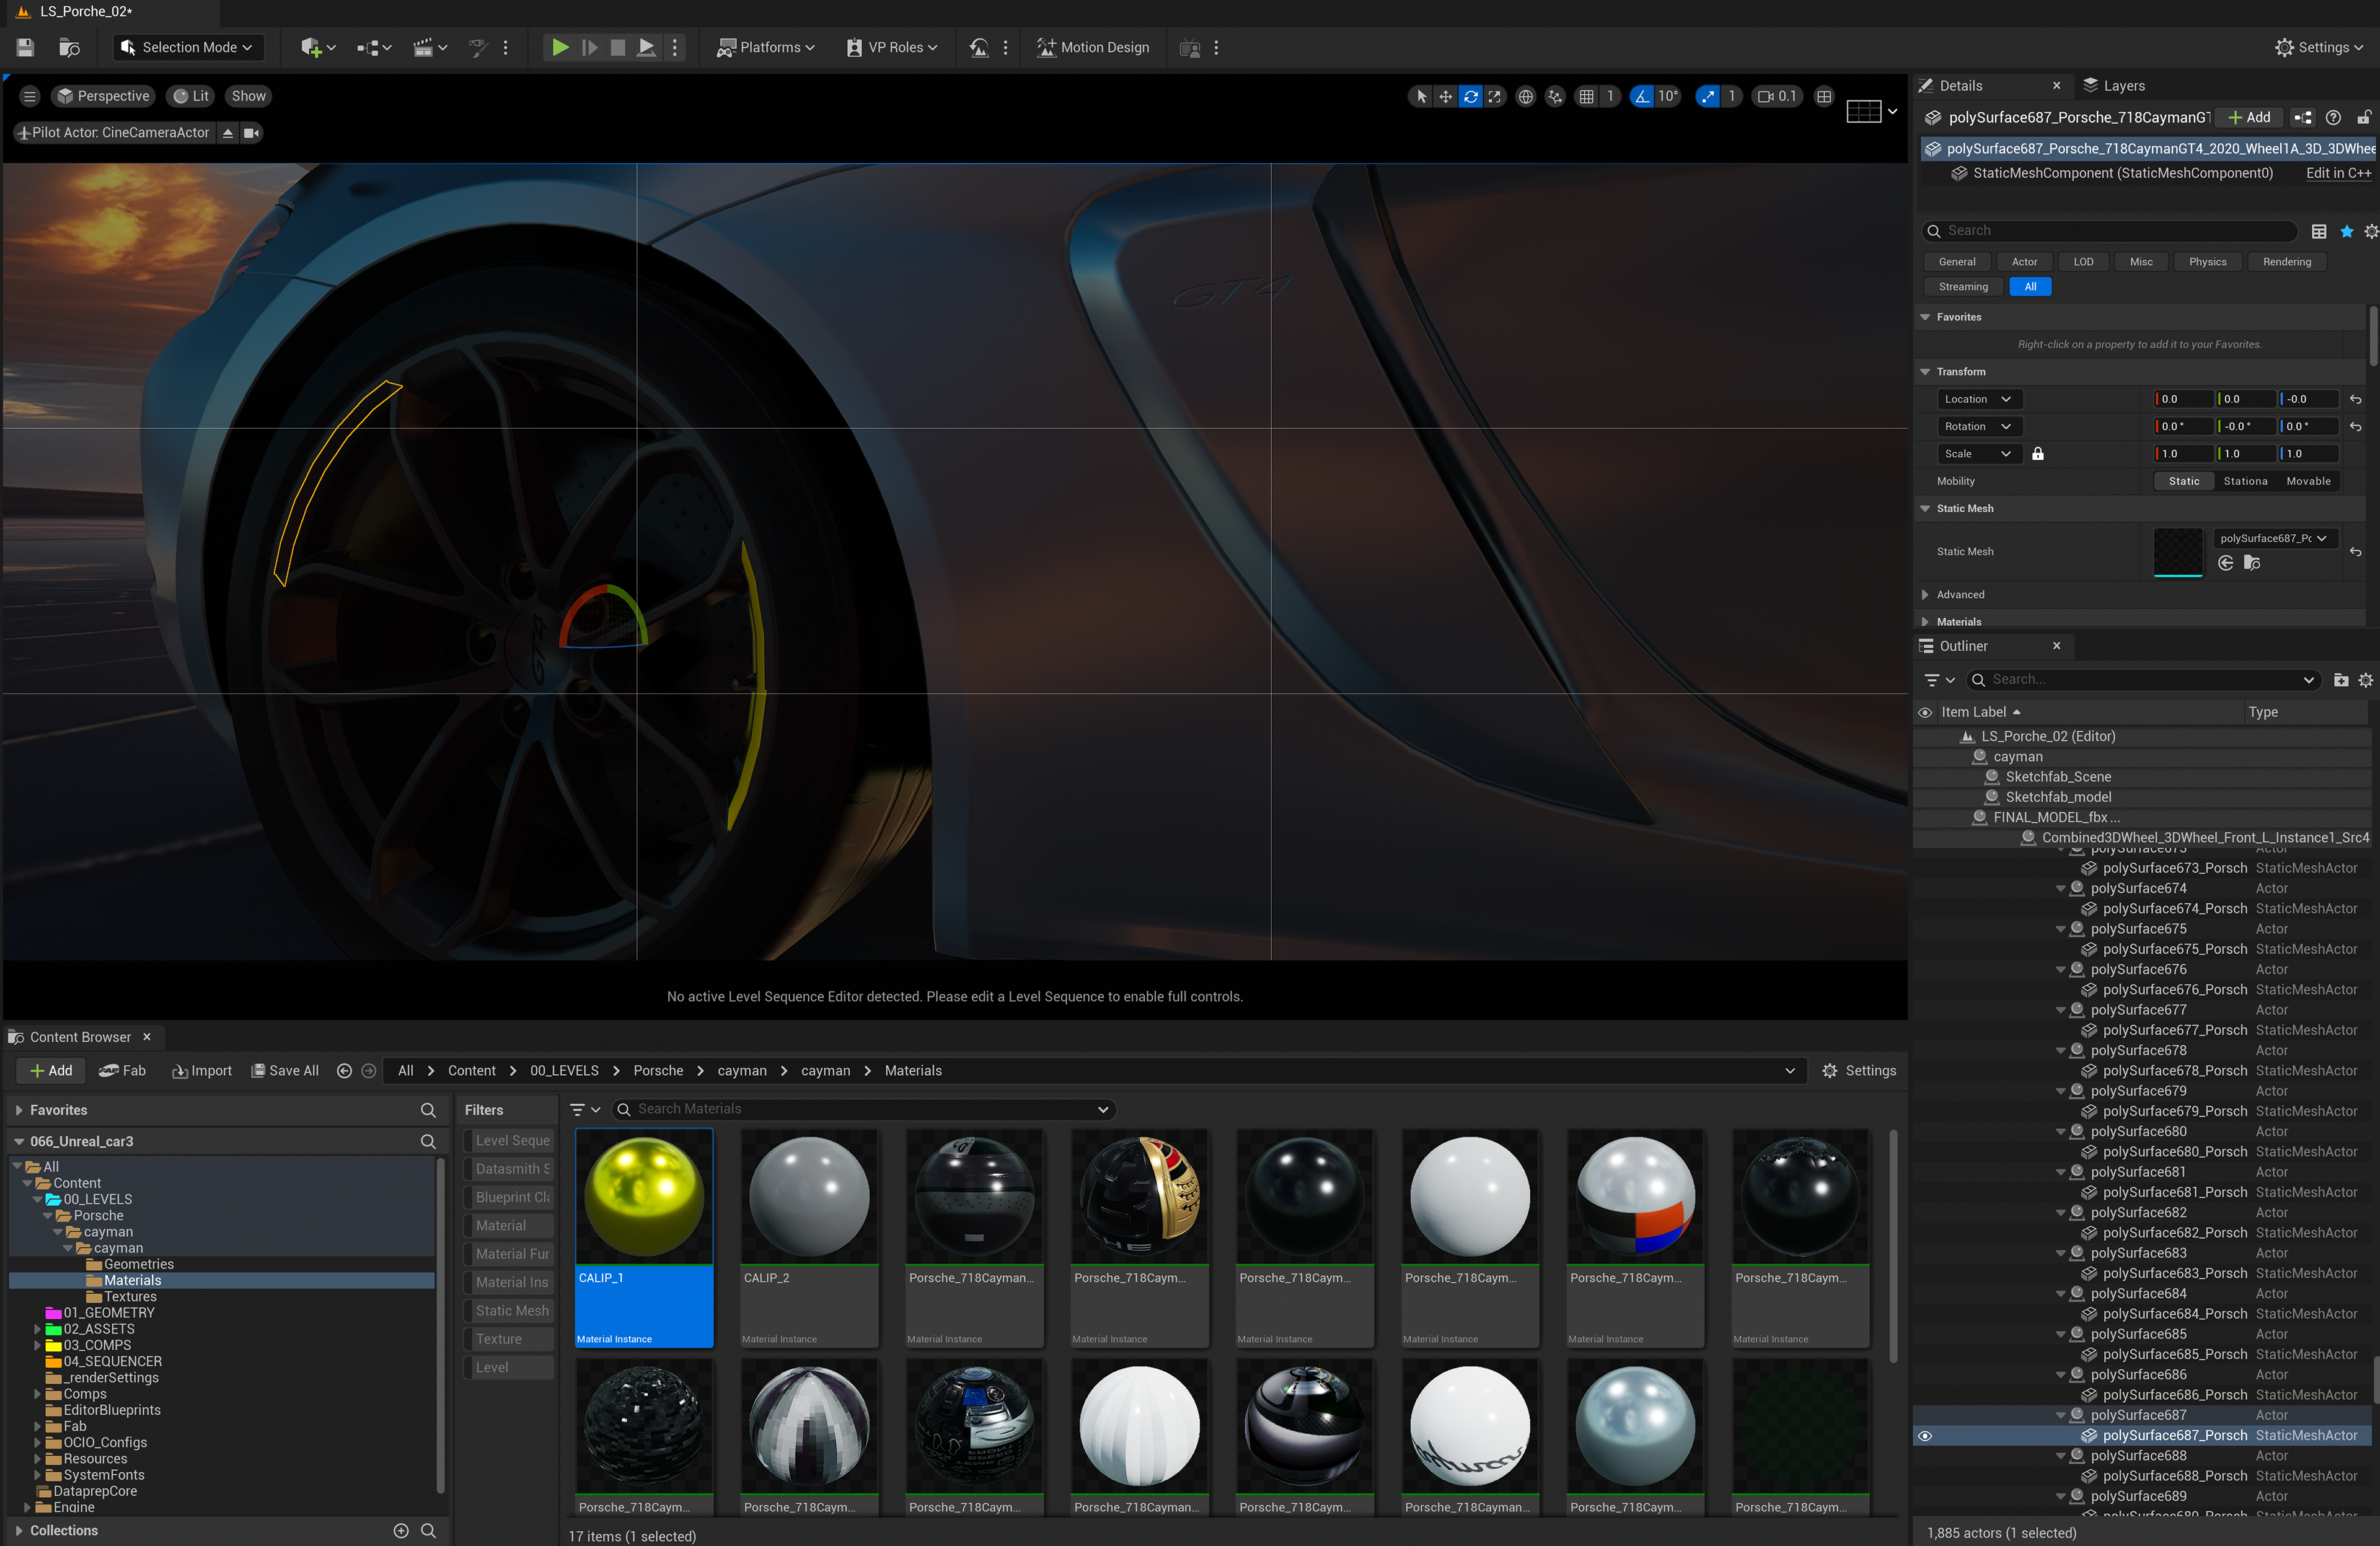Eject from piloted CineCameraActor
The height and width of the screenshot is (1546, 2380).
pyautogui.click(x=228, y=133)
